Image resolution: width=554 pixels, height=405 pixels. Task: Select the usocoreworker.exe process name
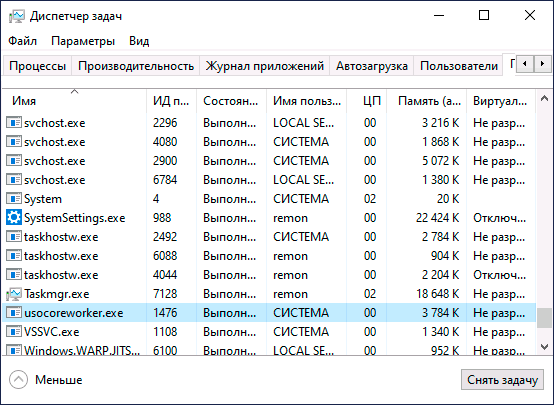74,313
